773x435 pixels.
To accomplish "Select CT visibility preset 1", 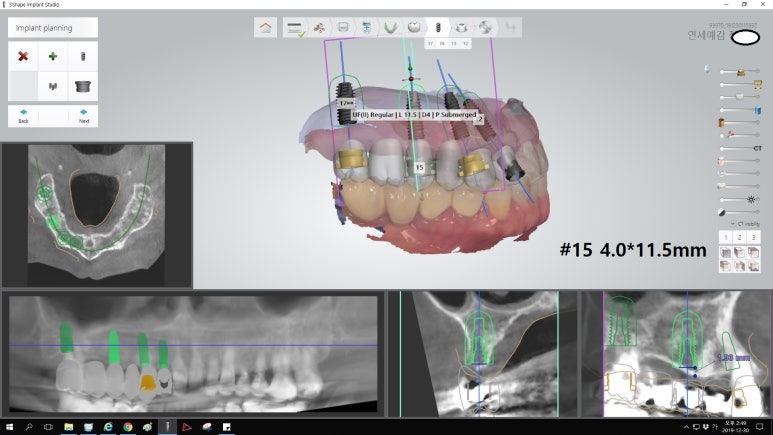I will pos(725,237).
